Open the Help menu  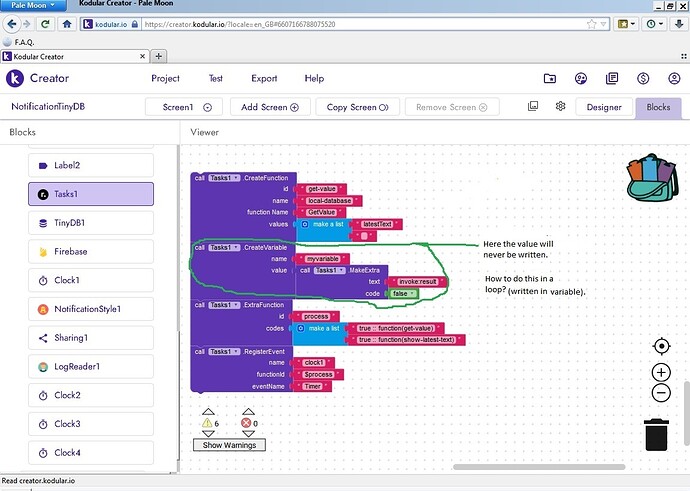314,78
